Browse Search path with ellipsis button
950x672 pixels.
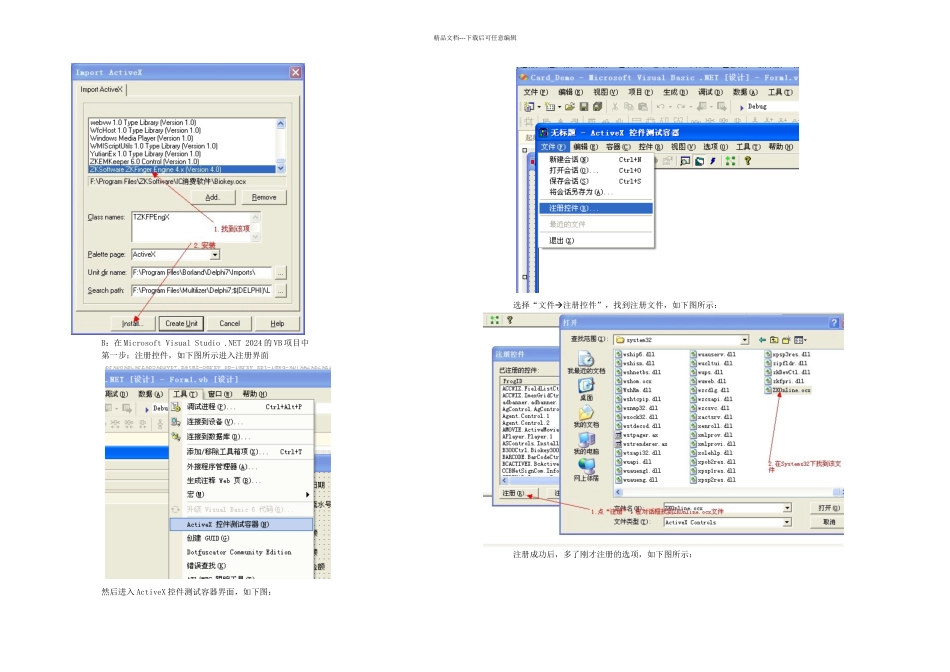click(281, 291)
